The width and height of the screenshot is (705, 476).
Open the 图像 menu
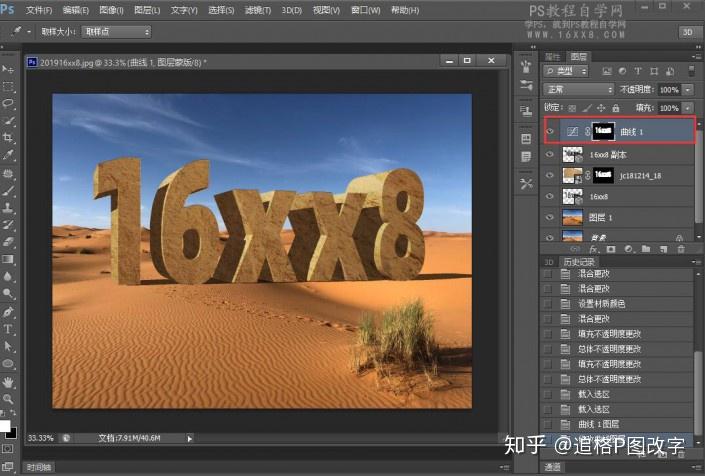(x=111, y=10)
